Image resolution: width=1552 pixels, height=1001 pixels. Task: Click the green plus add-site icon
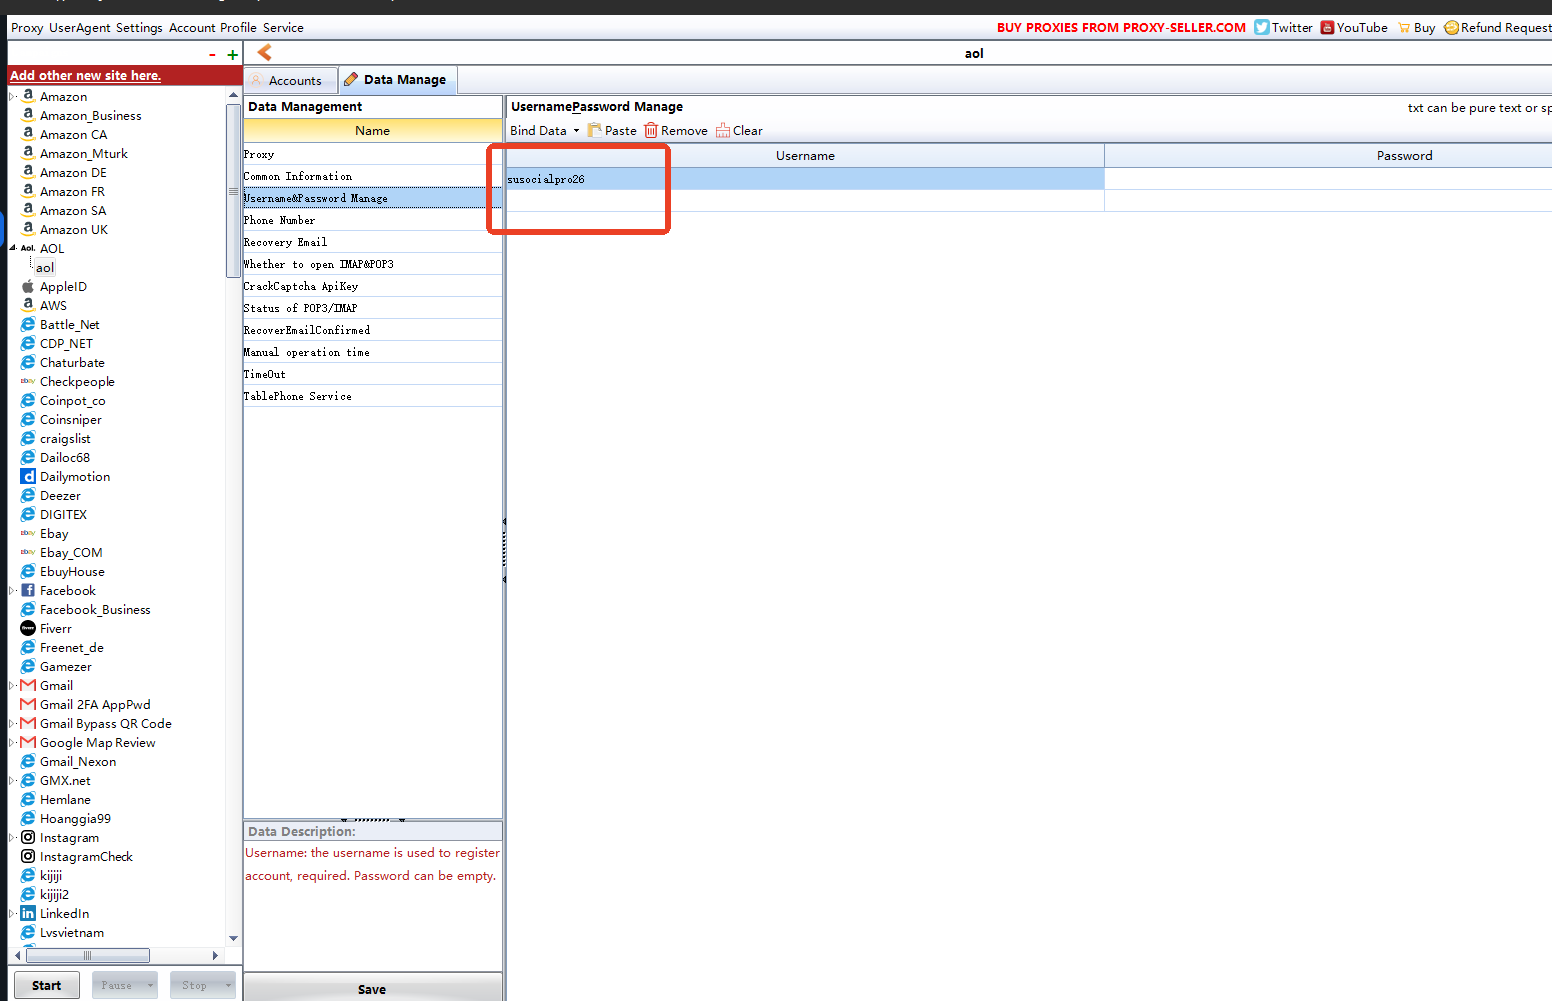click(x=233, y=55)
